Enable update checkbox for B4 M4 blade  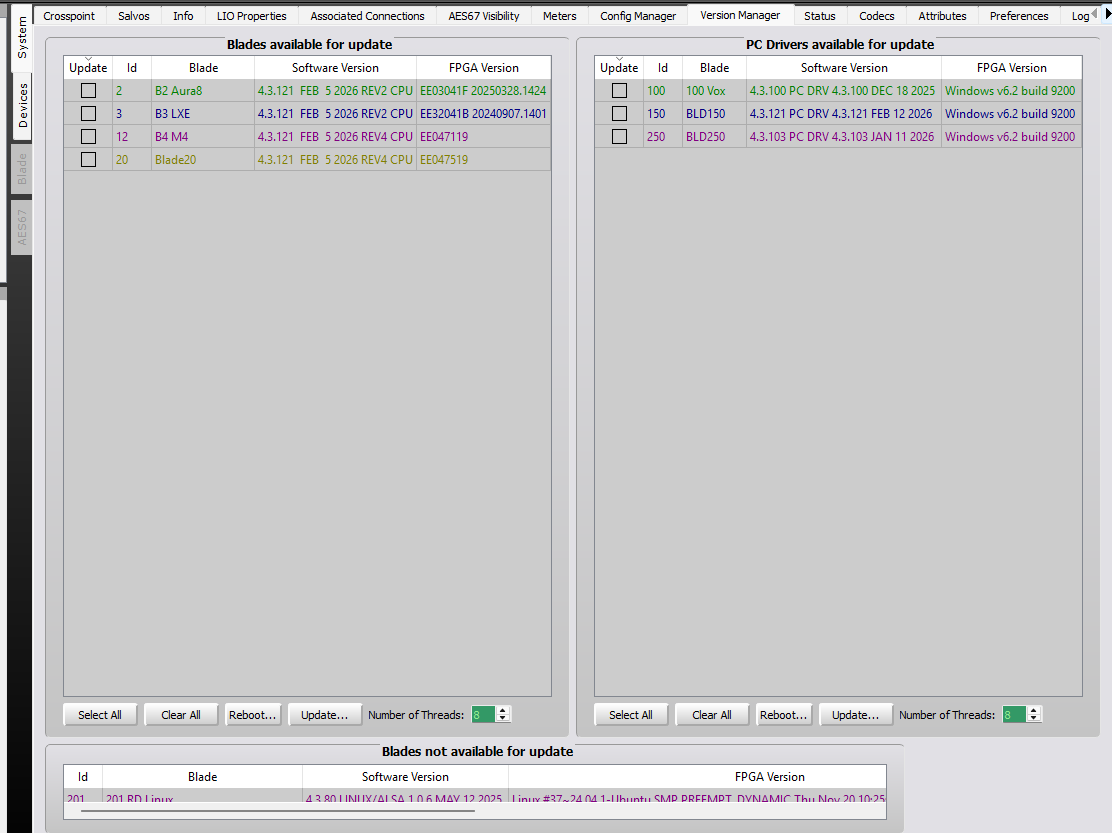89,136
